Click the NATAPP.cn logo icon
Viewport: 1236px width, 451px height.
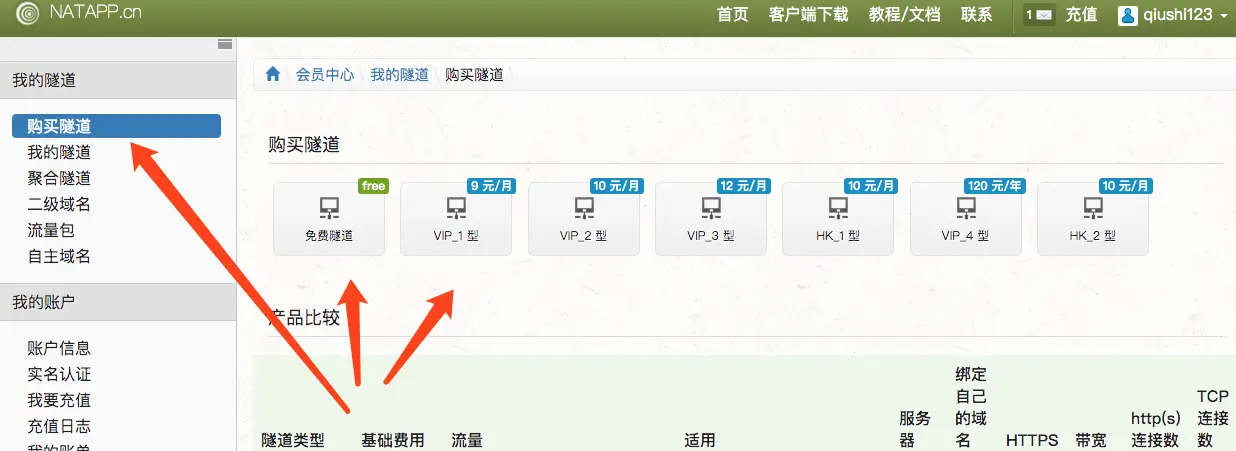[x=27, y=13]
